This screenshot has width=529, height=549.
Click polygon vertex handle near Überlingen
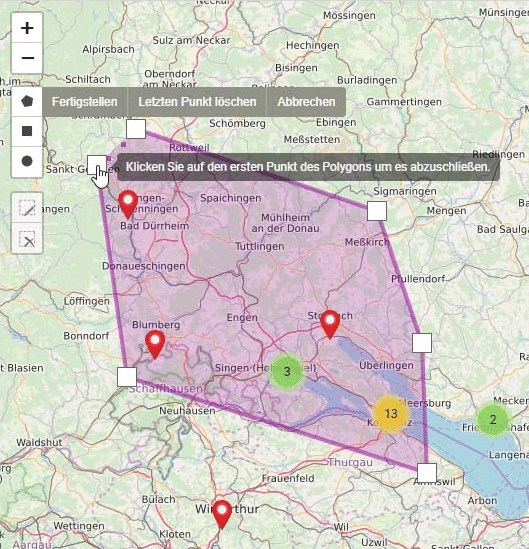coord(422,343)
